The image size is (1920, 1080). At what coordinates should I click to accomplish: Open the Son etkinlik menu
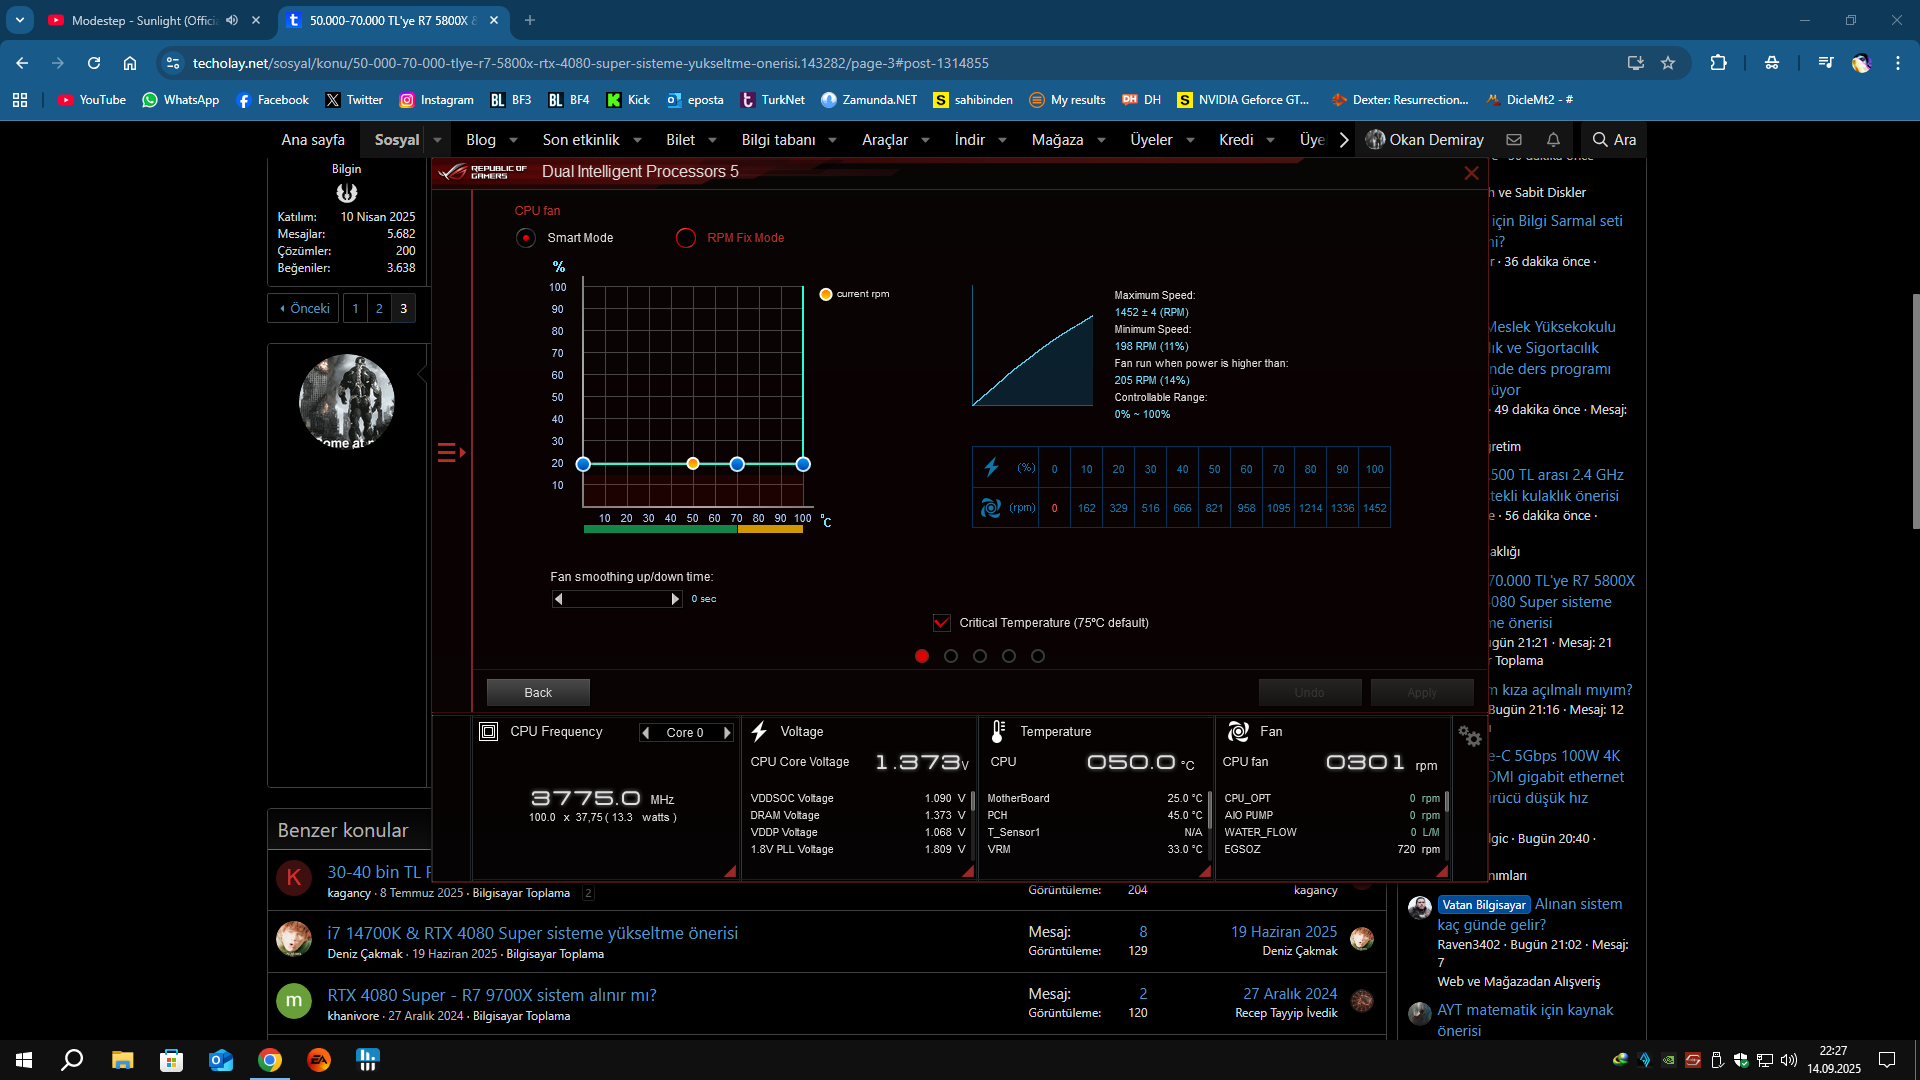coord(581,140)
